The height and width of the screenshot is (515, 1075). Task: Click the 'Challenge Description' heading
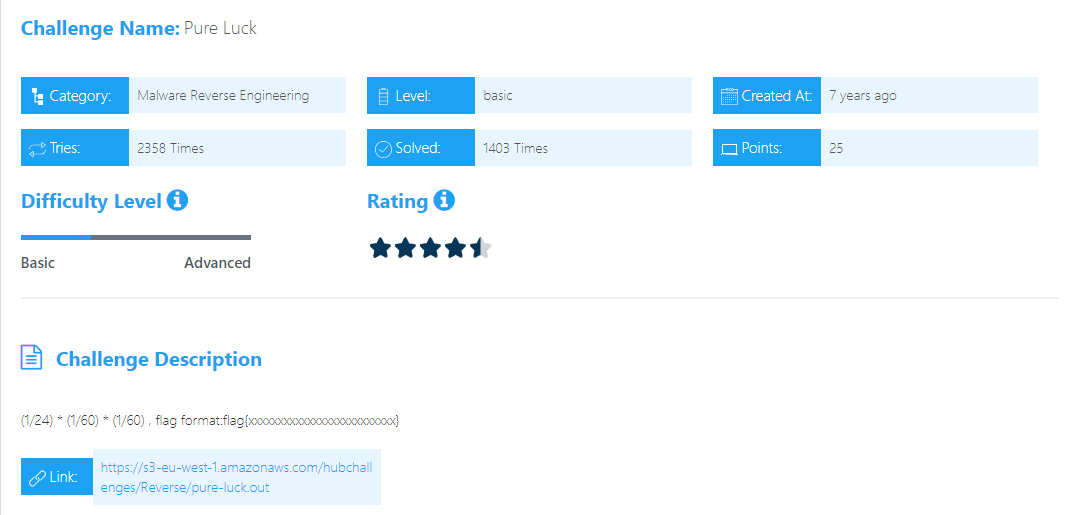click(x=158, y=359)
